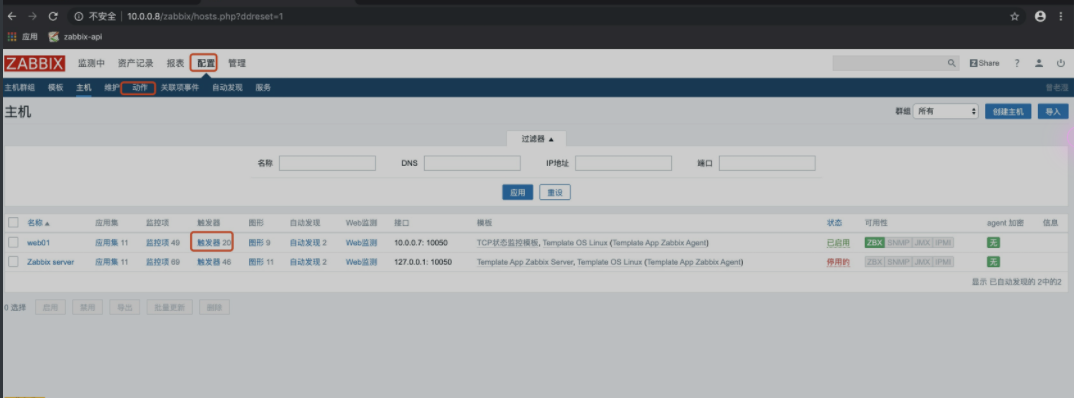The image size is (1074, 398).
Task: Sort by 名称 column header
Action: 38,223
